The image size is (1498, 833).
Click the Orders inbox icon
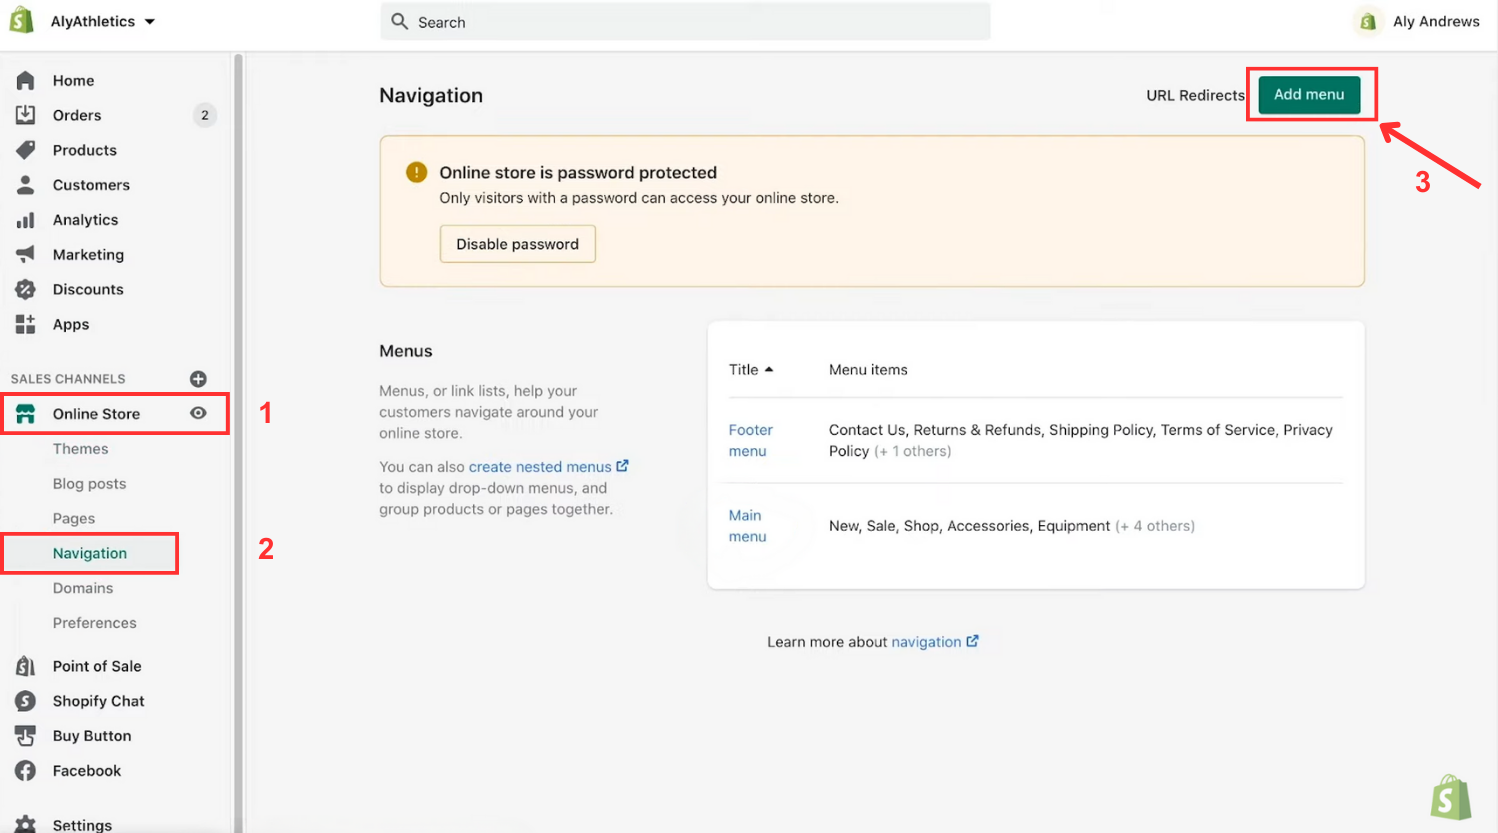25,115
